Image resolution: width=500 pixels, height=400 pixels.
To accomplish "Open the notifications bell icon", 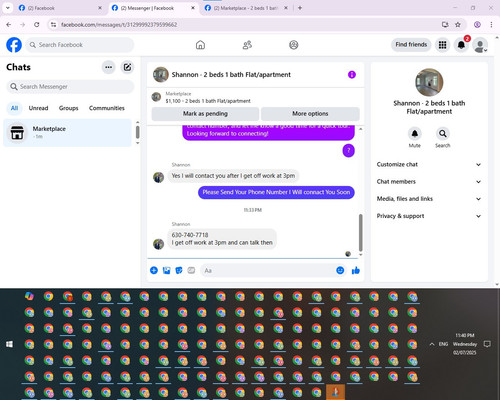I will coord(461,45).
